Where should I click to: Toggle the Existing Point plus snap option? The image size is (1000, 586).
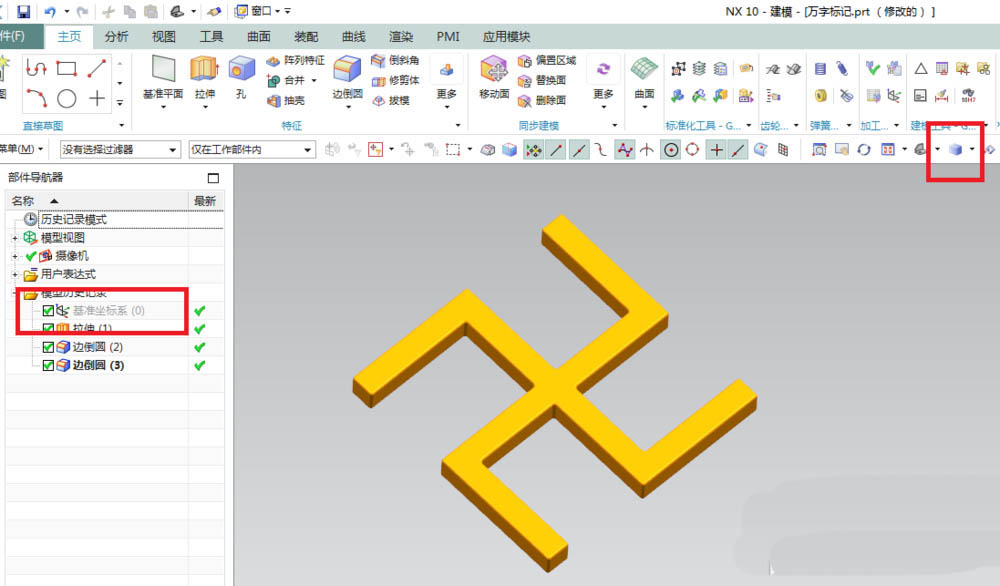(717, 150)
